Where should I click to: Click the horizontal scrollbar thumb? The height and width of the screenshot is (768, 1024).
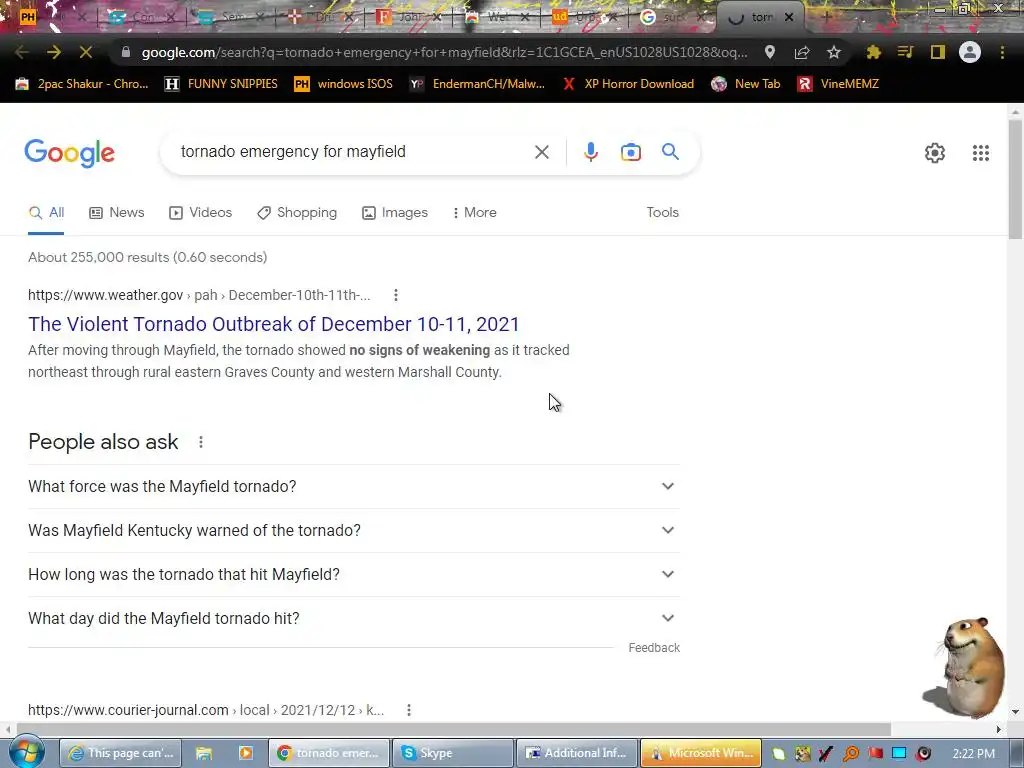454,729
